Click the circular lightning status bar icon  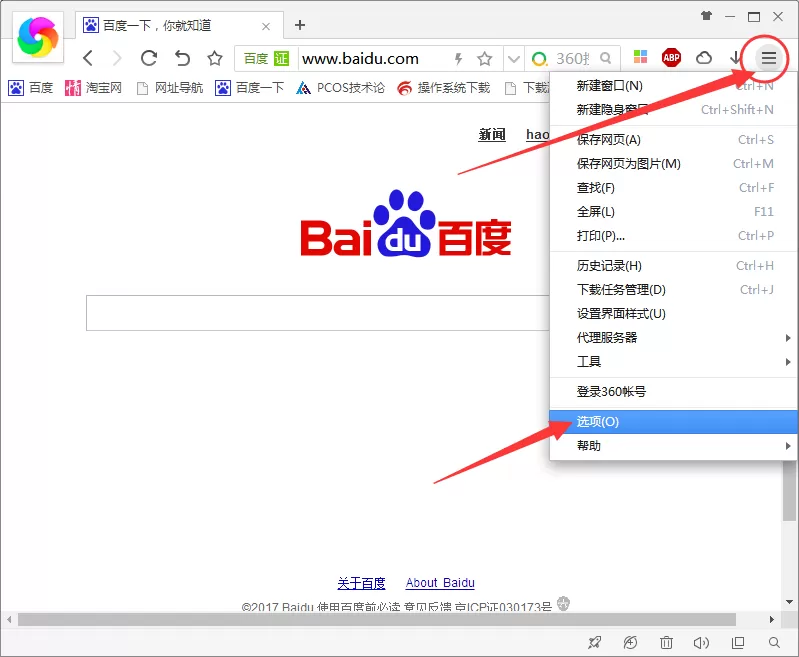click(630, 643)
